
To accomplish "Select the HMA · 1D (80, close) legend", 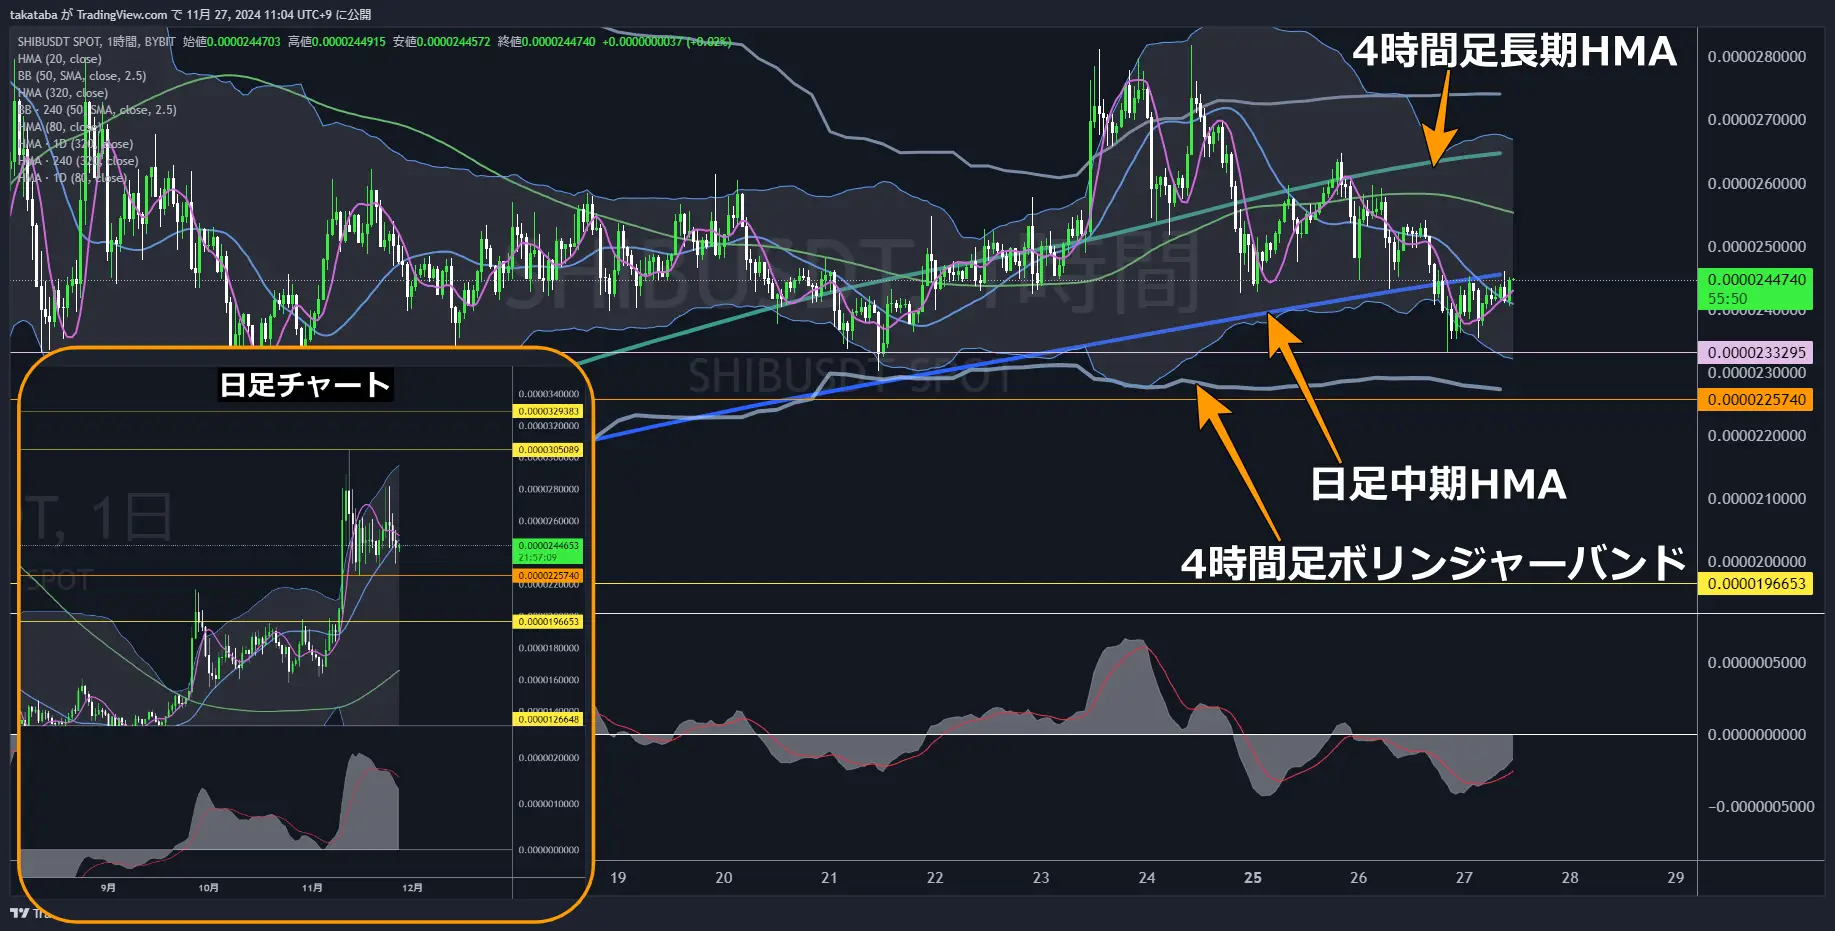I will coord(71,178).
